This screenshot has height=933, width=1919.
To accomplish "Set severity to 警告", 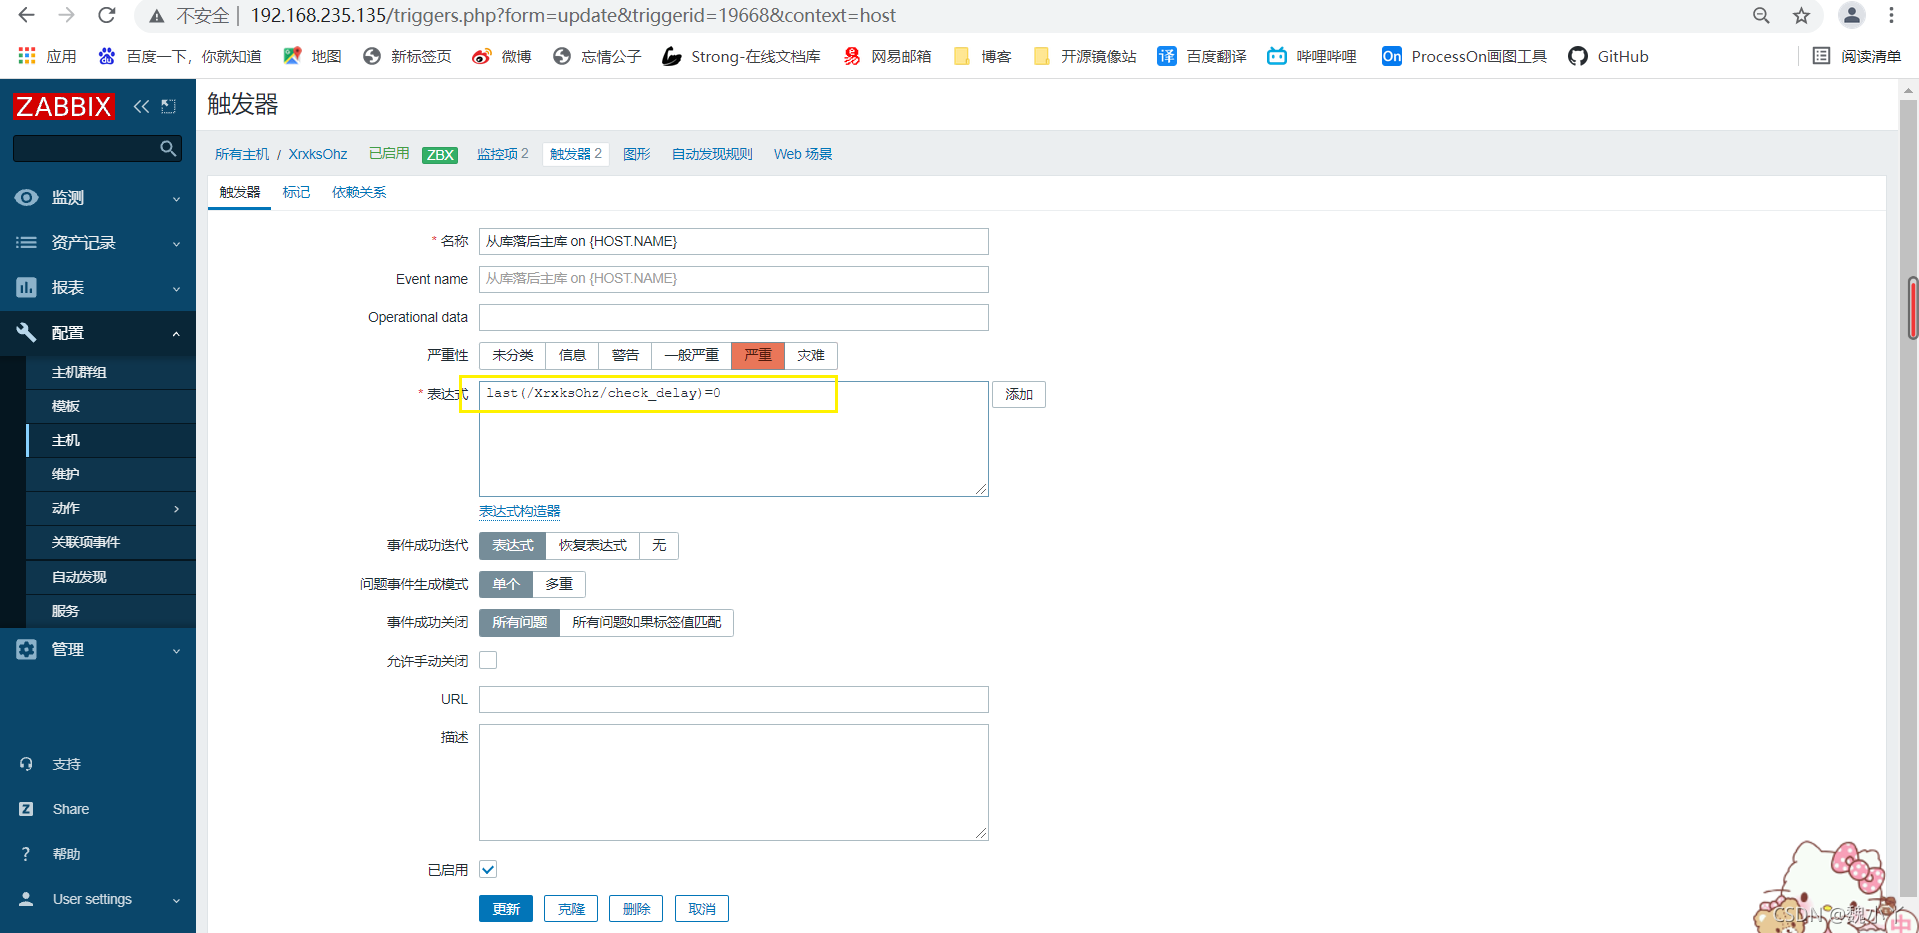I will [625, 355].
